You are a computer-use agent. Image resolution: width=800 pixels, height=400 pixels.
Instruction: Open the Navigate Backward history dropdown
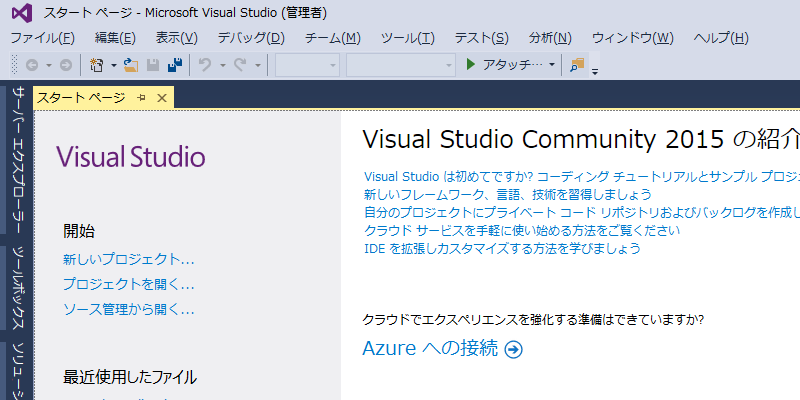(x=49, y=65)
